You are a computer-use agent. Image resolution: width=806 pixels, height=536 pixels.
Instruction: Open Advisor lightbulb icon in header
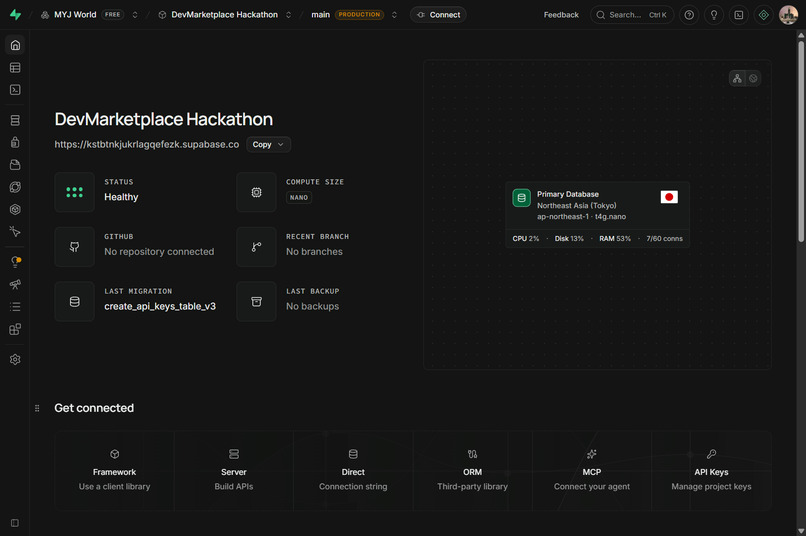click(714, 15)
